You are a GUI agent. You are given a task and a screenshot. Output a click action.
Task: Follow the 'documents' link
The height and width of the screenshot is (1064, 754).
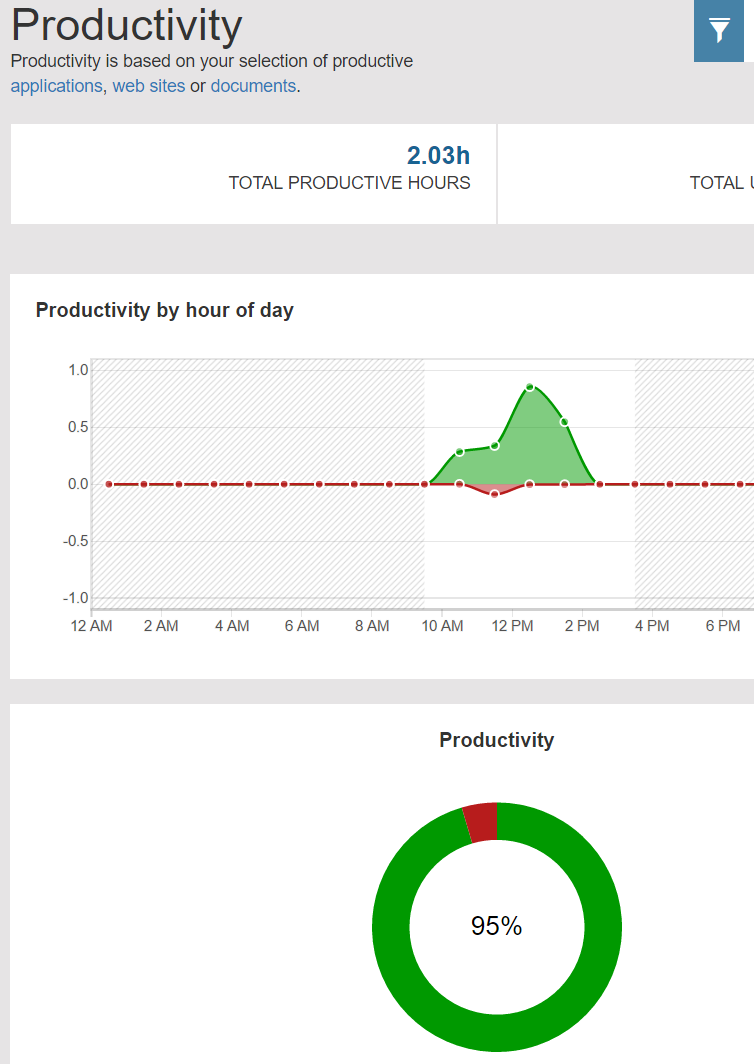[253, 86]
